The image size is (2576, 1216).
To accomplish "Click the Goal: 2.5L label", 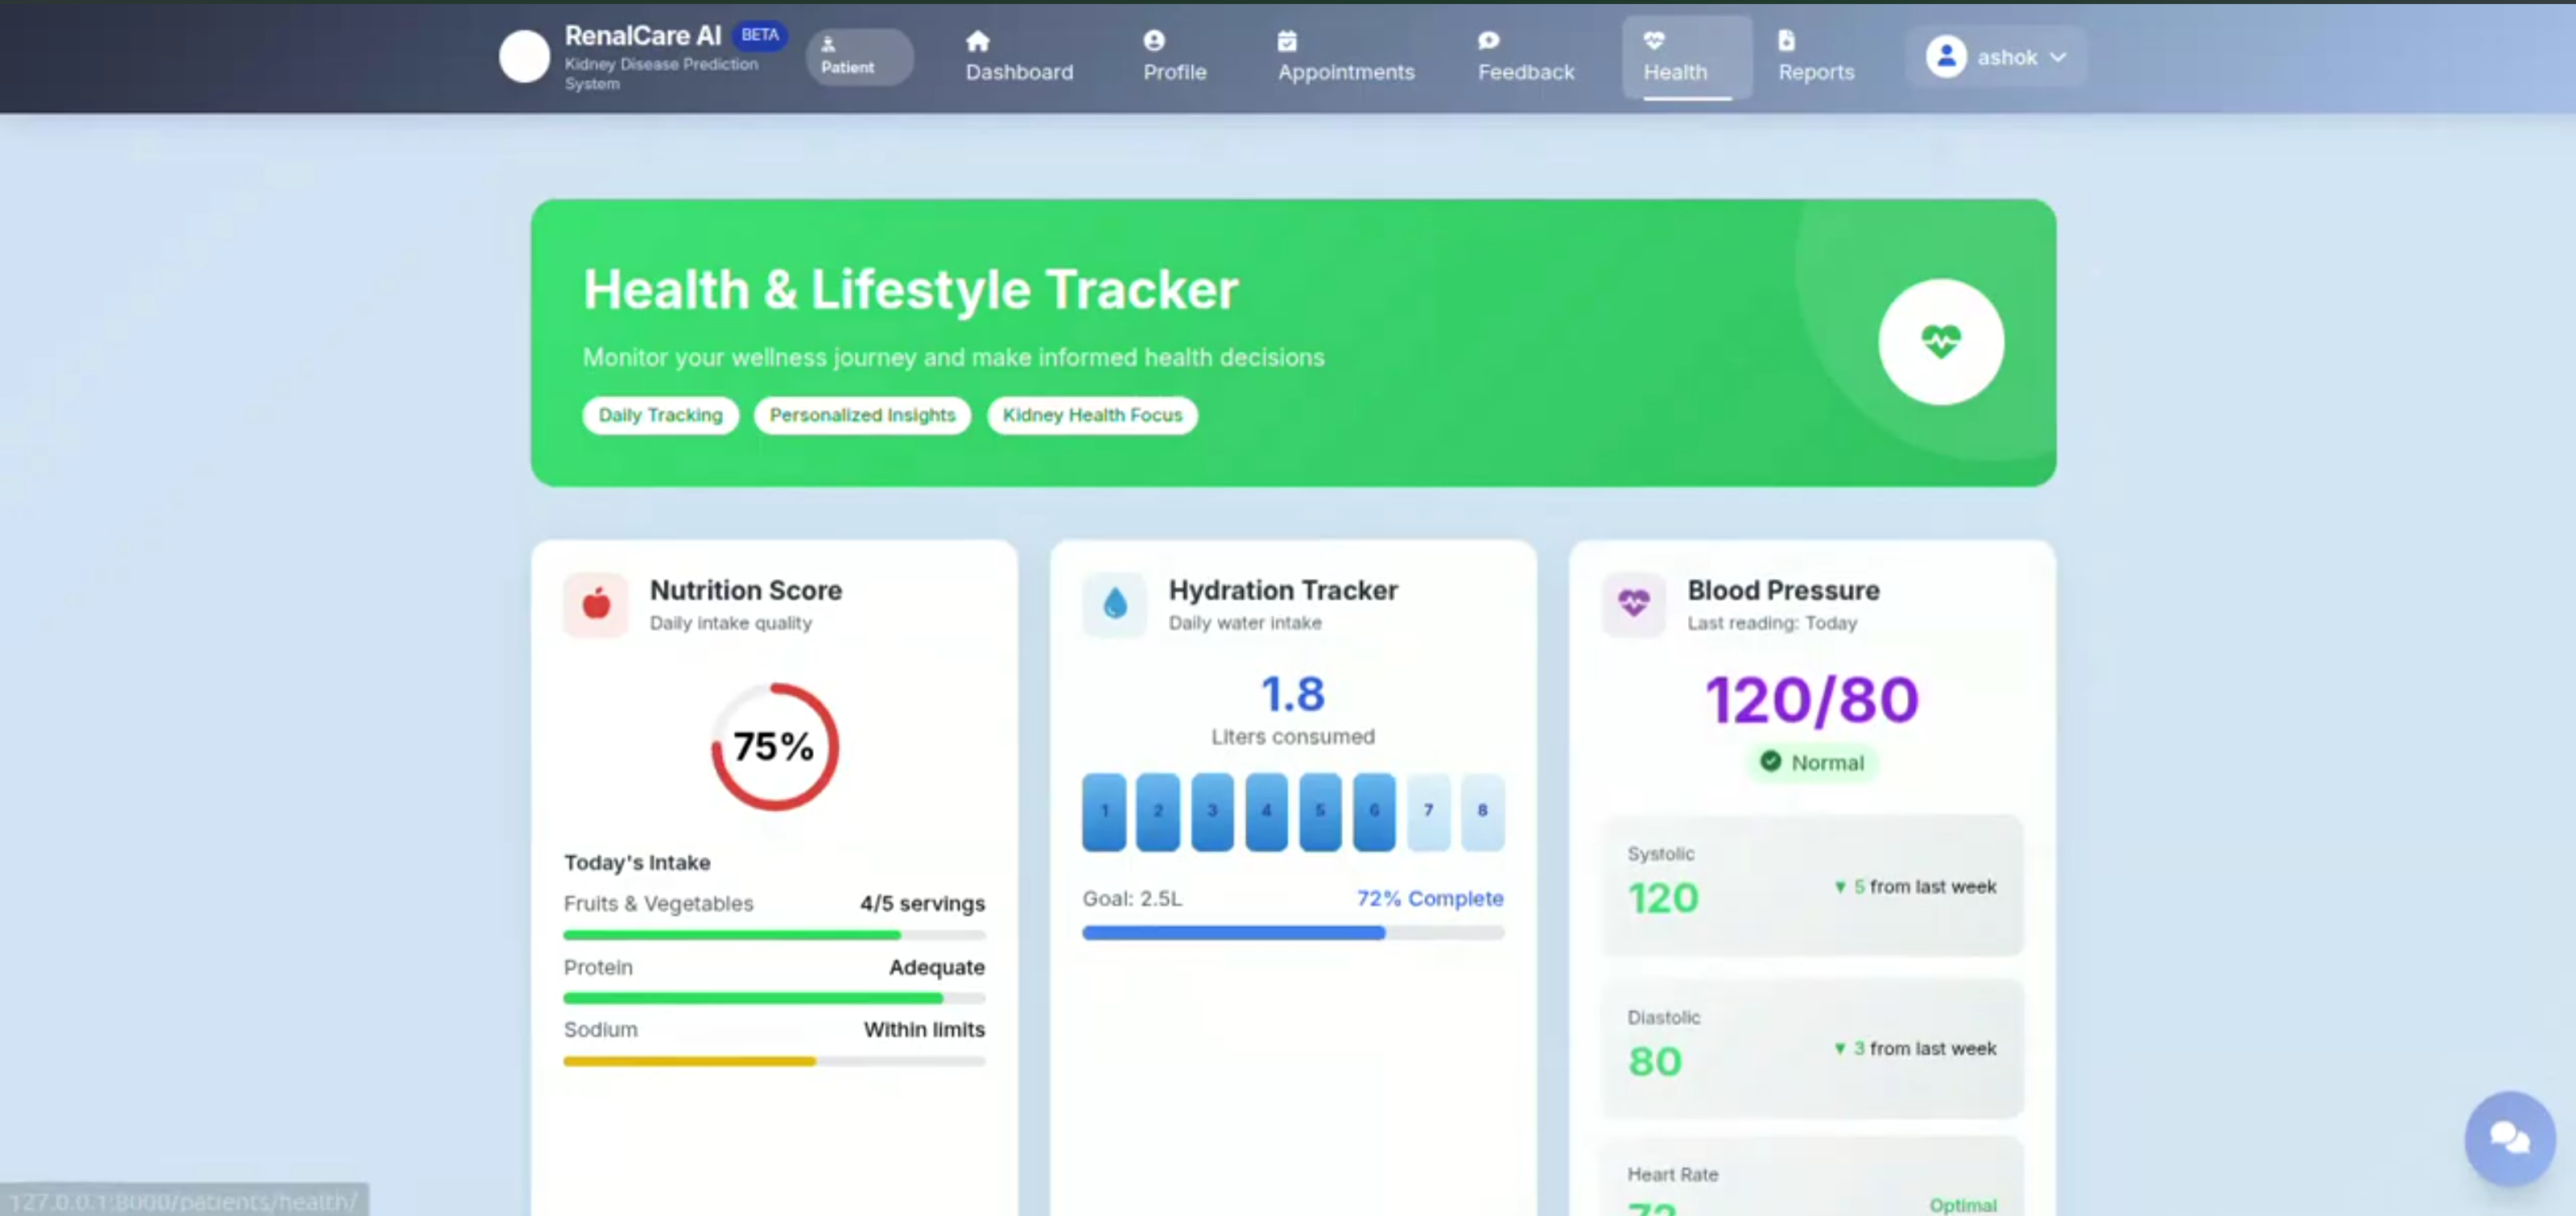I will [1132, 898].
